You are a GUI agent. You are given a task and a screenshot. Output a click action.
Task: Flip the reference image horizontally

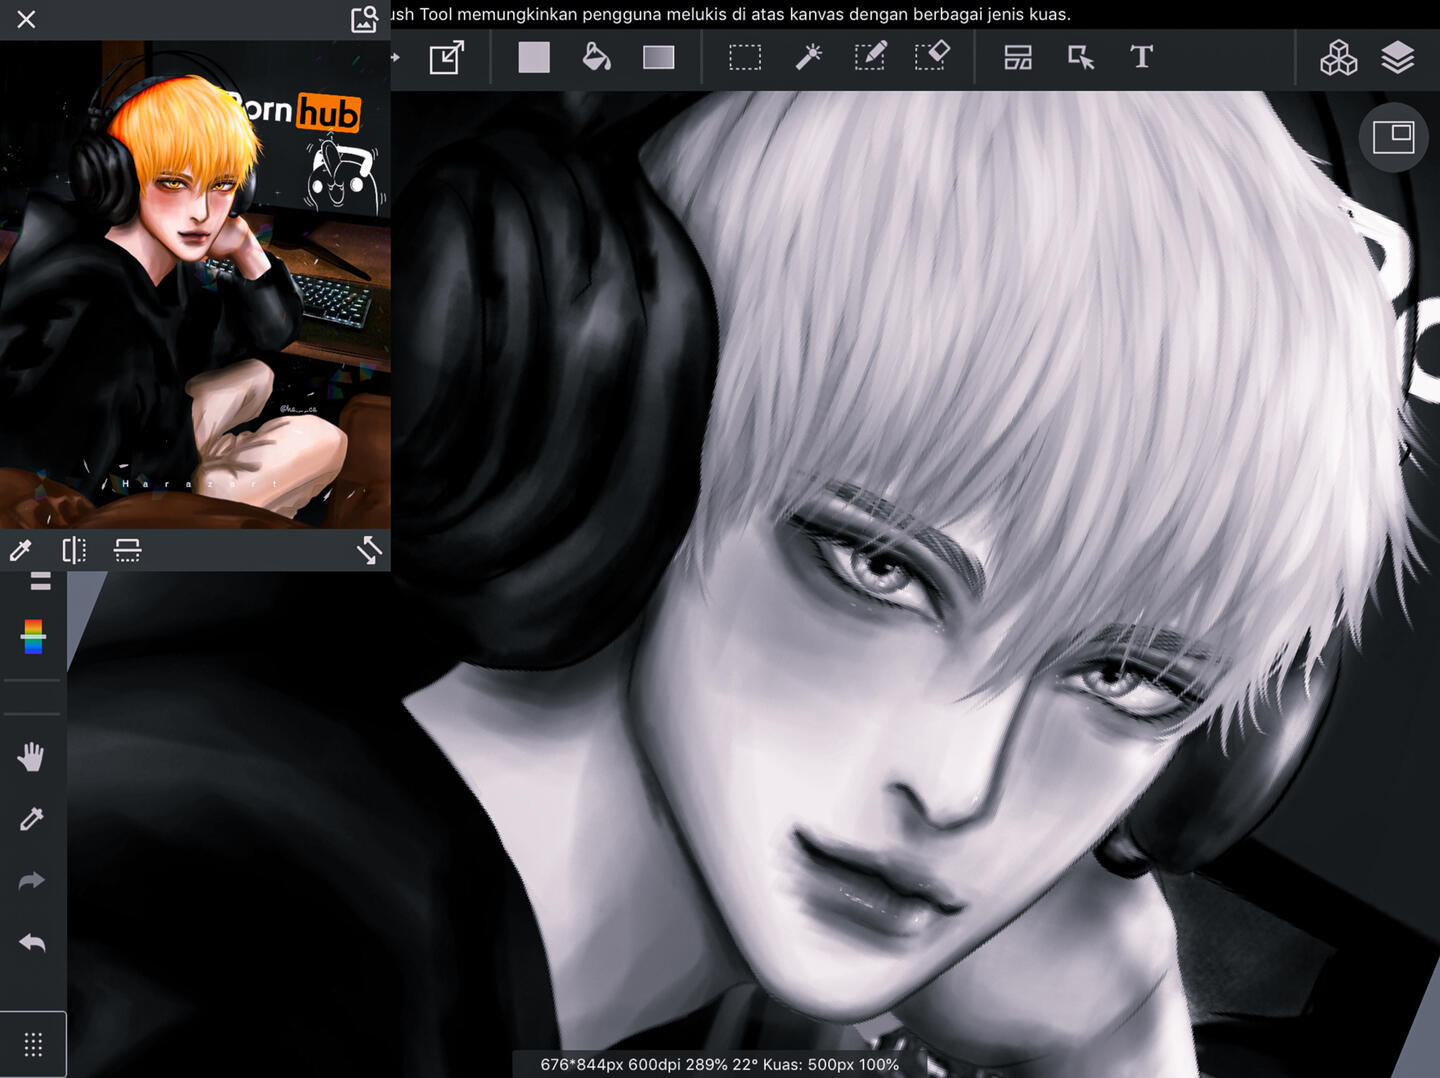(x=74, y=550)
